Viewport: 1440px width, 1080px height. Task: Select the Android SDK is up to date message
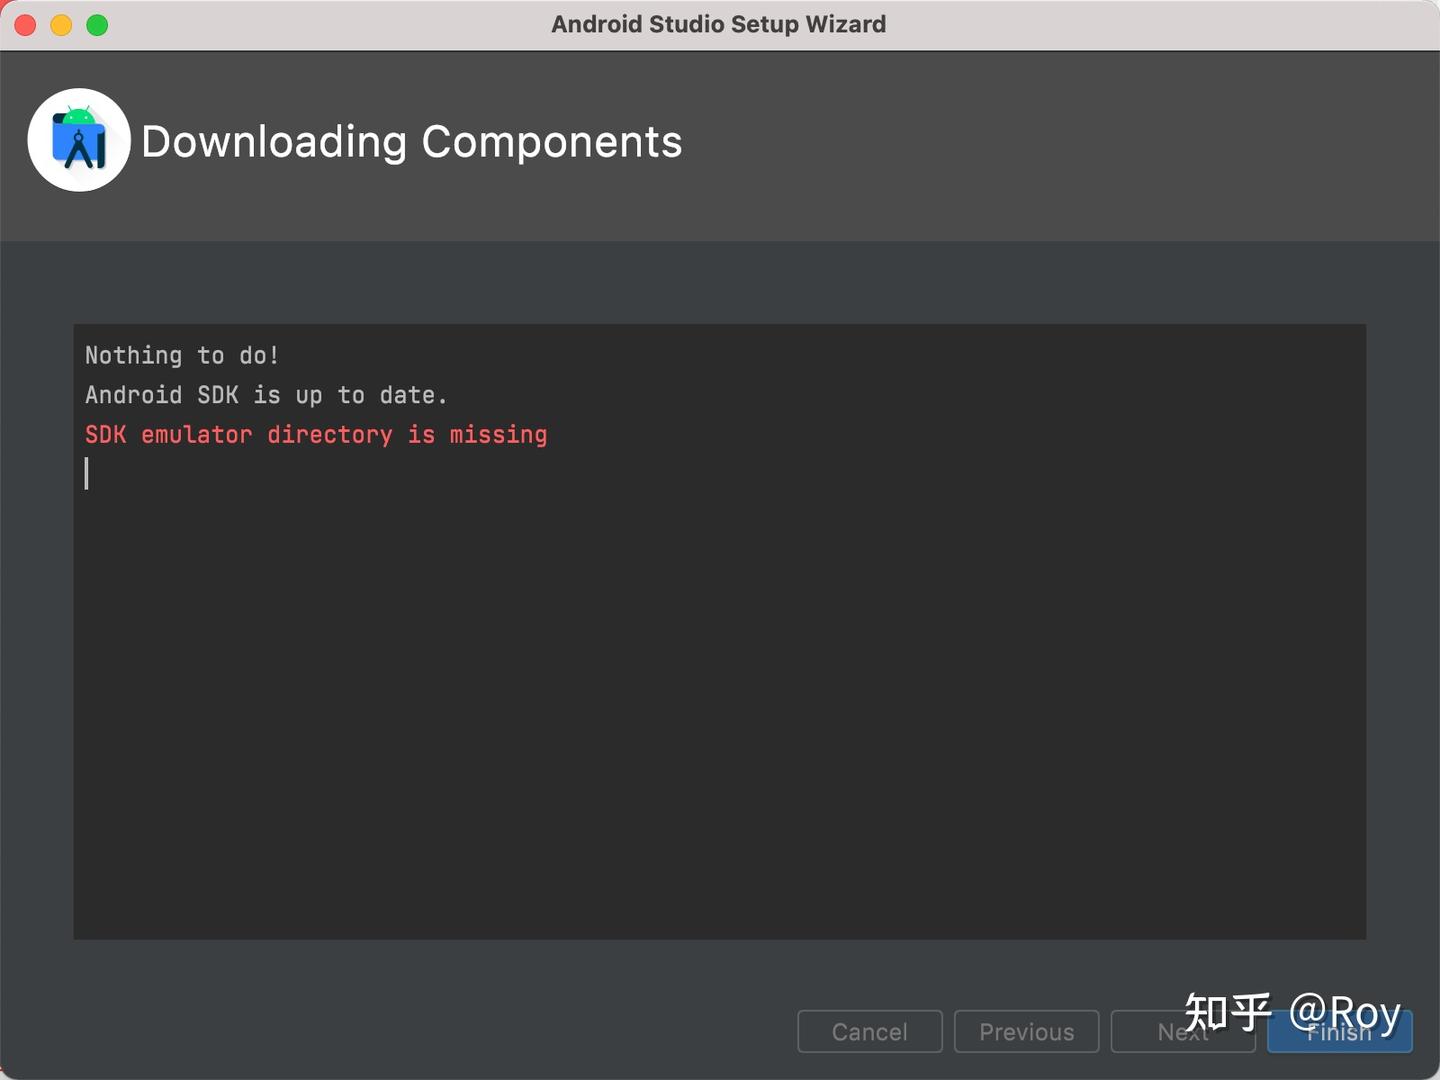click(x=265, y=394)
